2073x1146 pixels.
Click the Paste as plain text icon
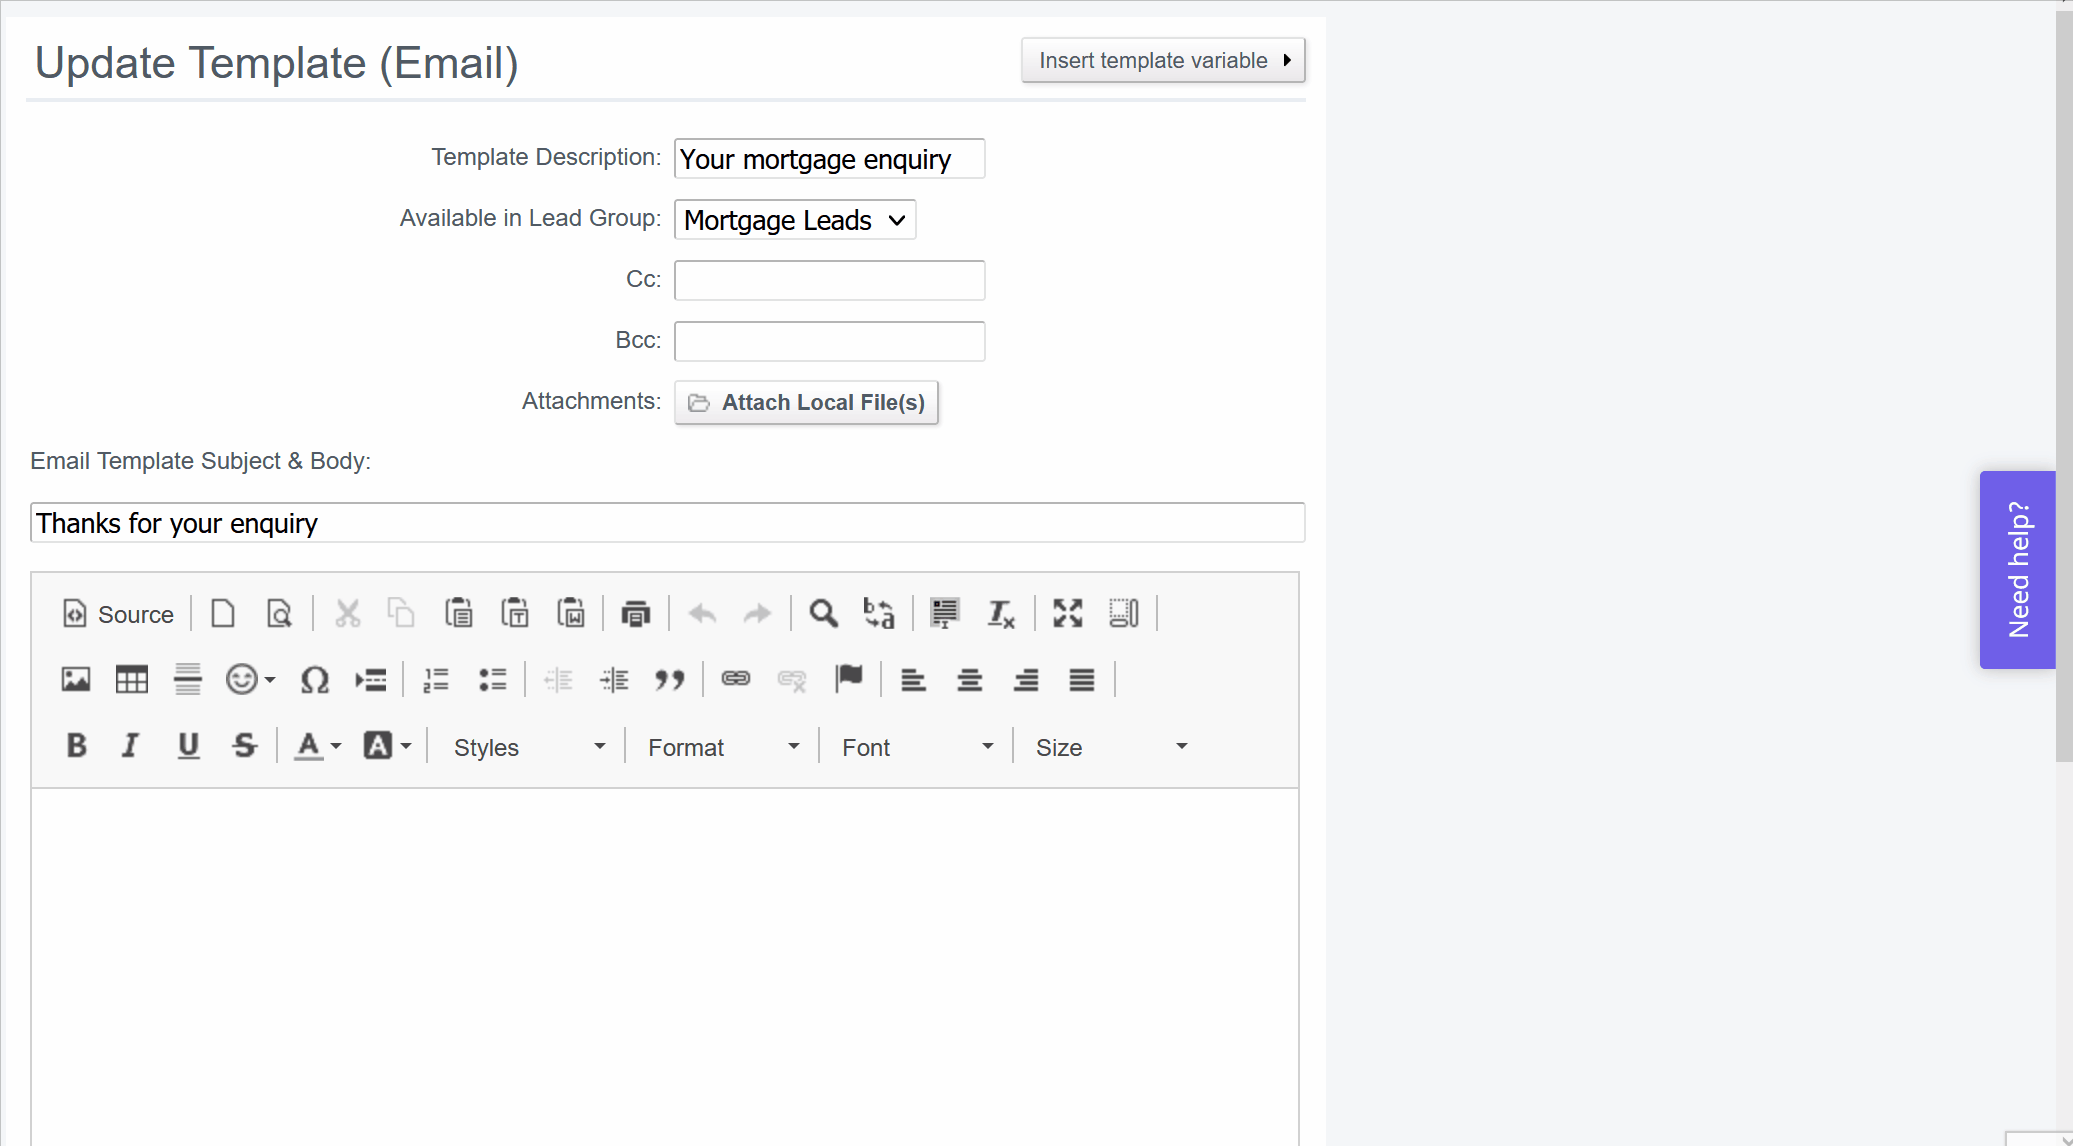(x=515, y=613)
